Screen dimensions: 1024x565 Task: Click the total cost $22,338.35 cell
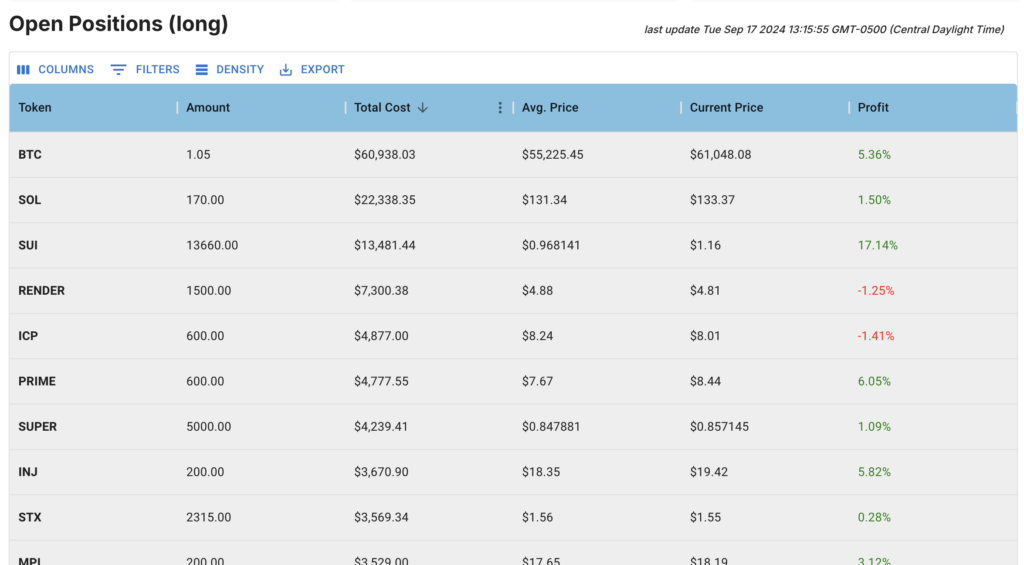pos(429,200)
